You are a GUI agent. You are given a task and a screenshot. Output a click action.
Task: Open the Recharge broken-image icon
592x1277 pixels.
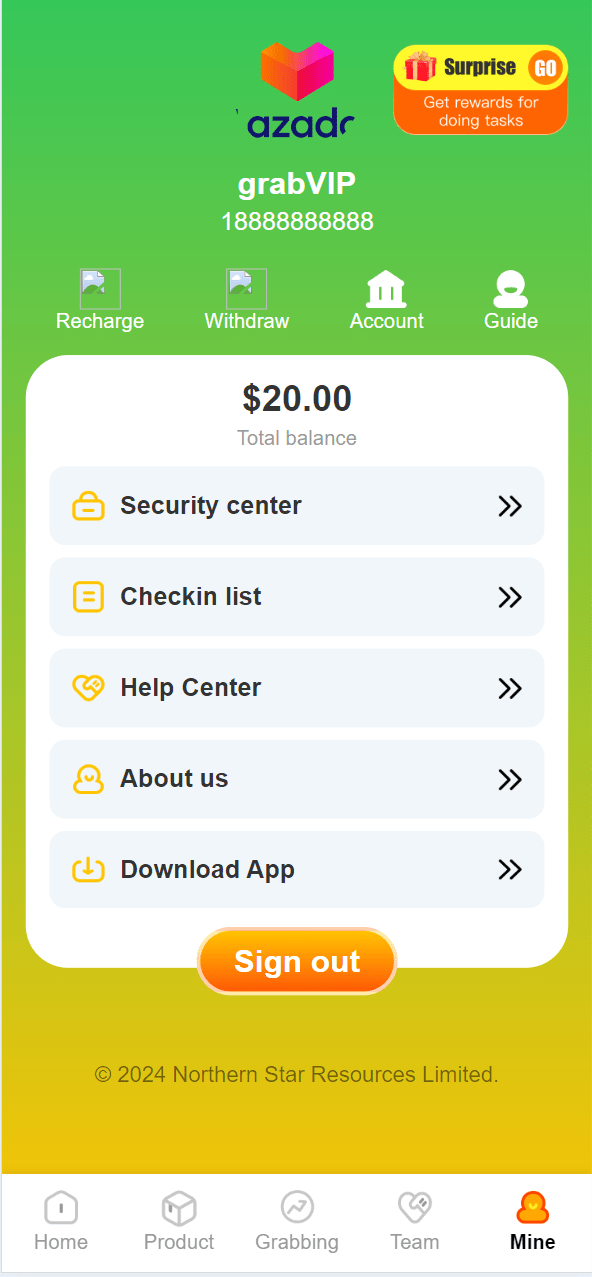100,288
